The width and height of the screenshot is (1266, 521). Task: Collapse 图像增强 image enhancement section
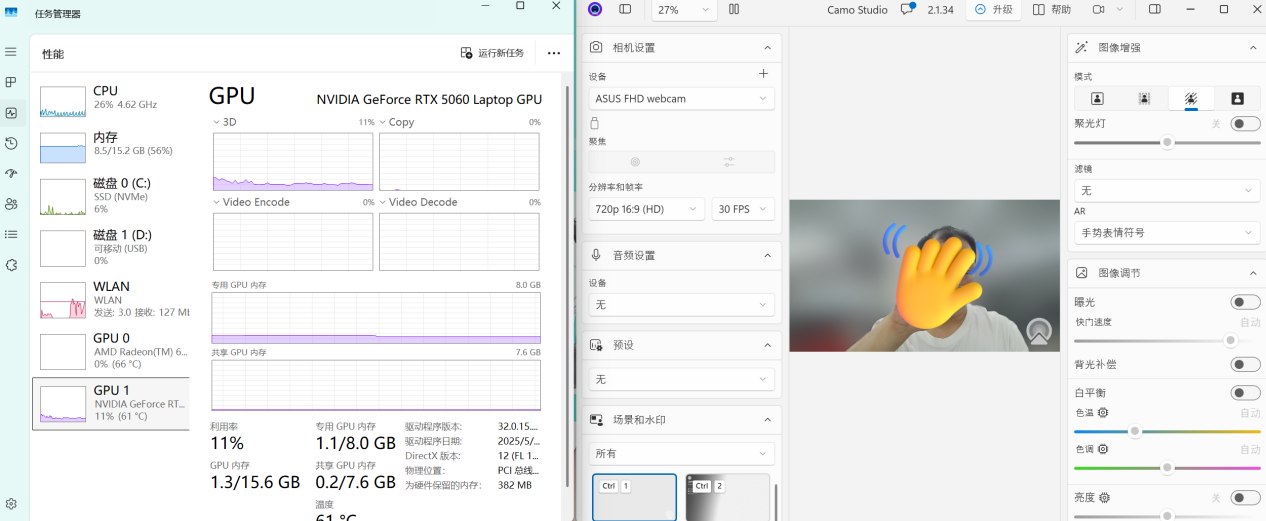(1253, 47)
